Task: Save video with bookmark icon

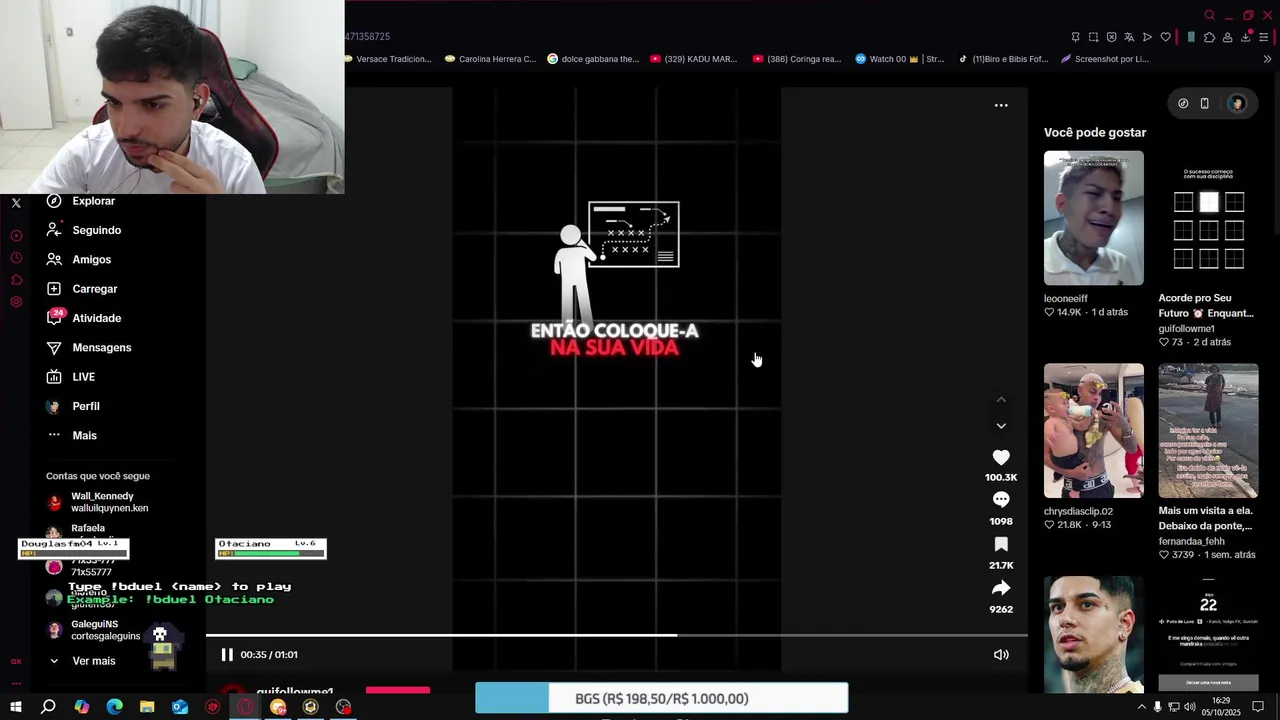Action: click(1001, 544)
